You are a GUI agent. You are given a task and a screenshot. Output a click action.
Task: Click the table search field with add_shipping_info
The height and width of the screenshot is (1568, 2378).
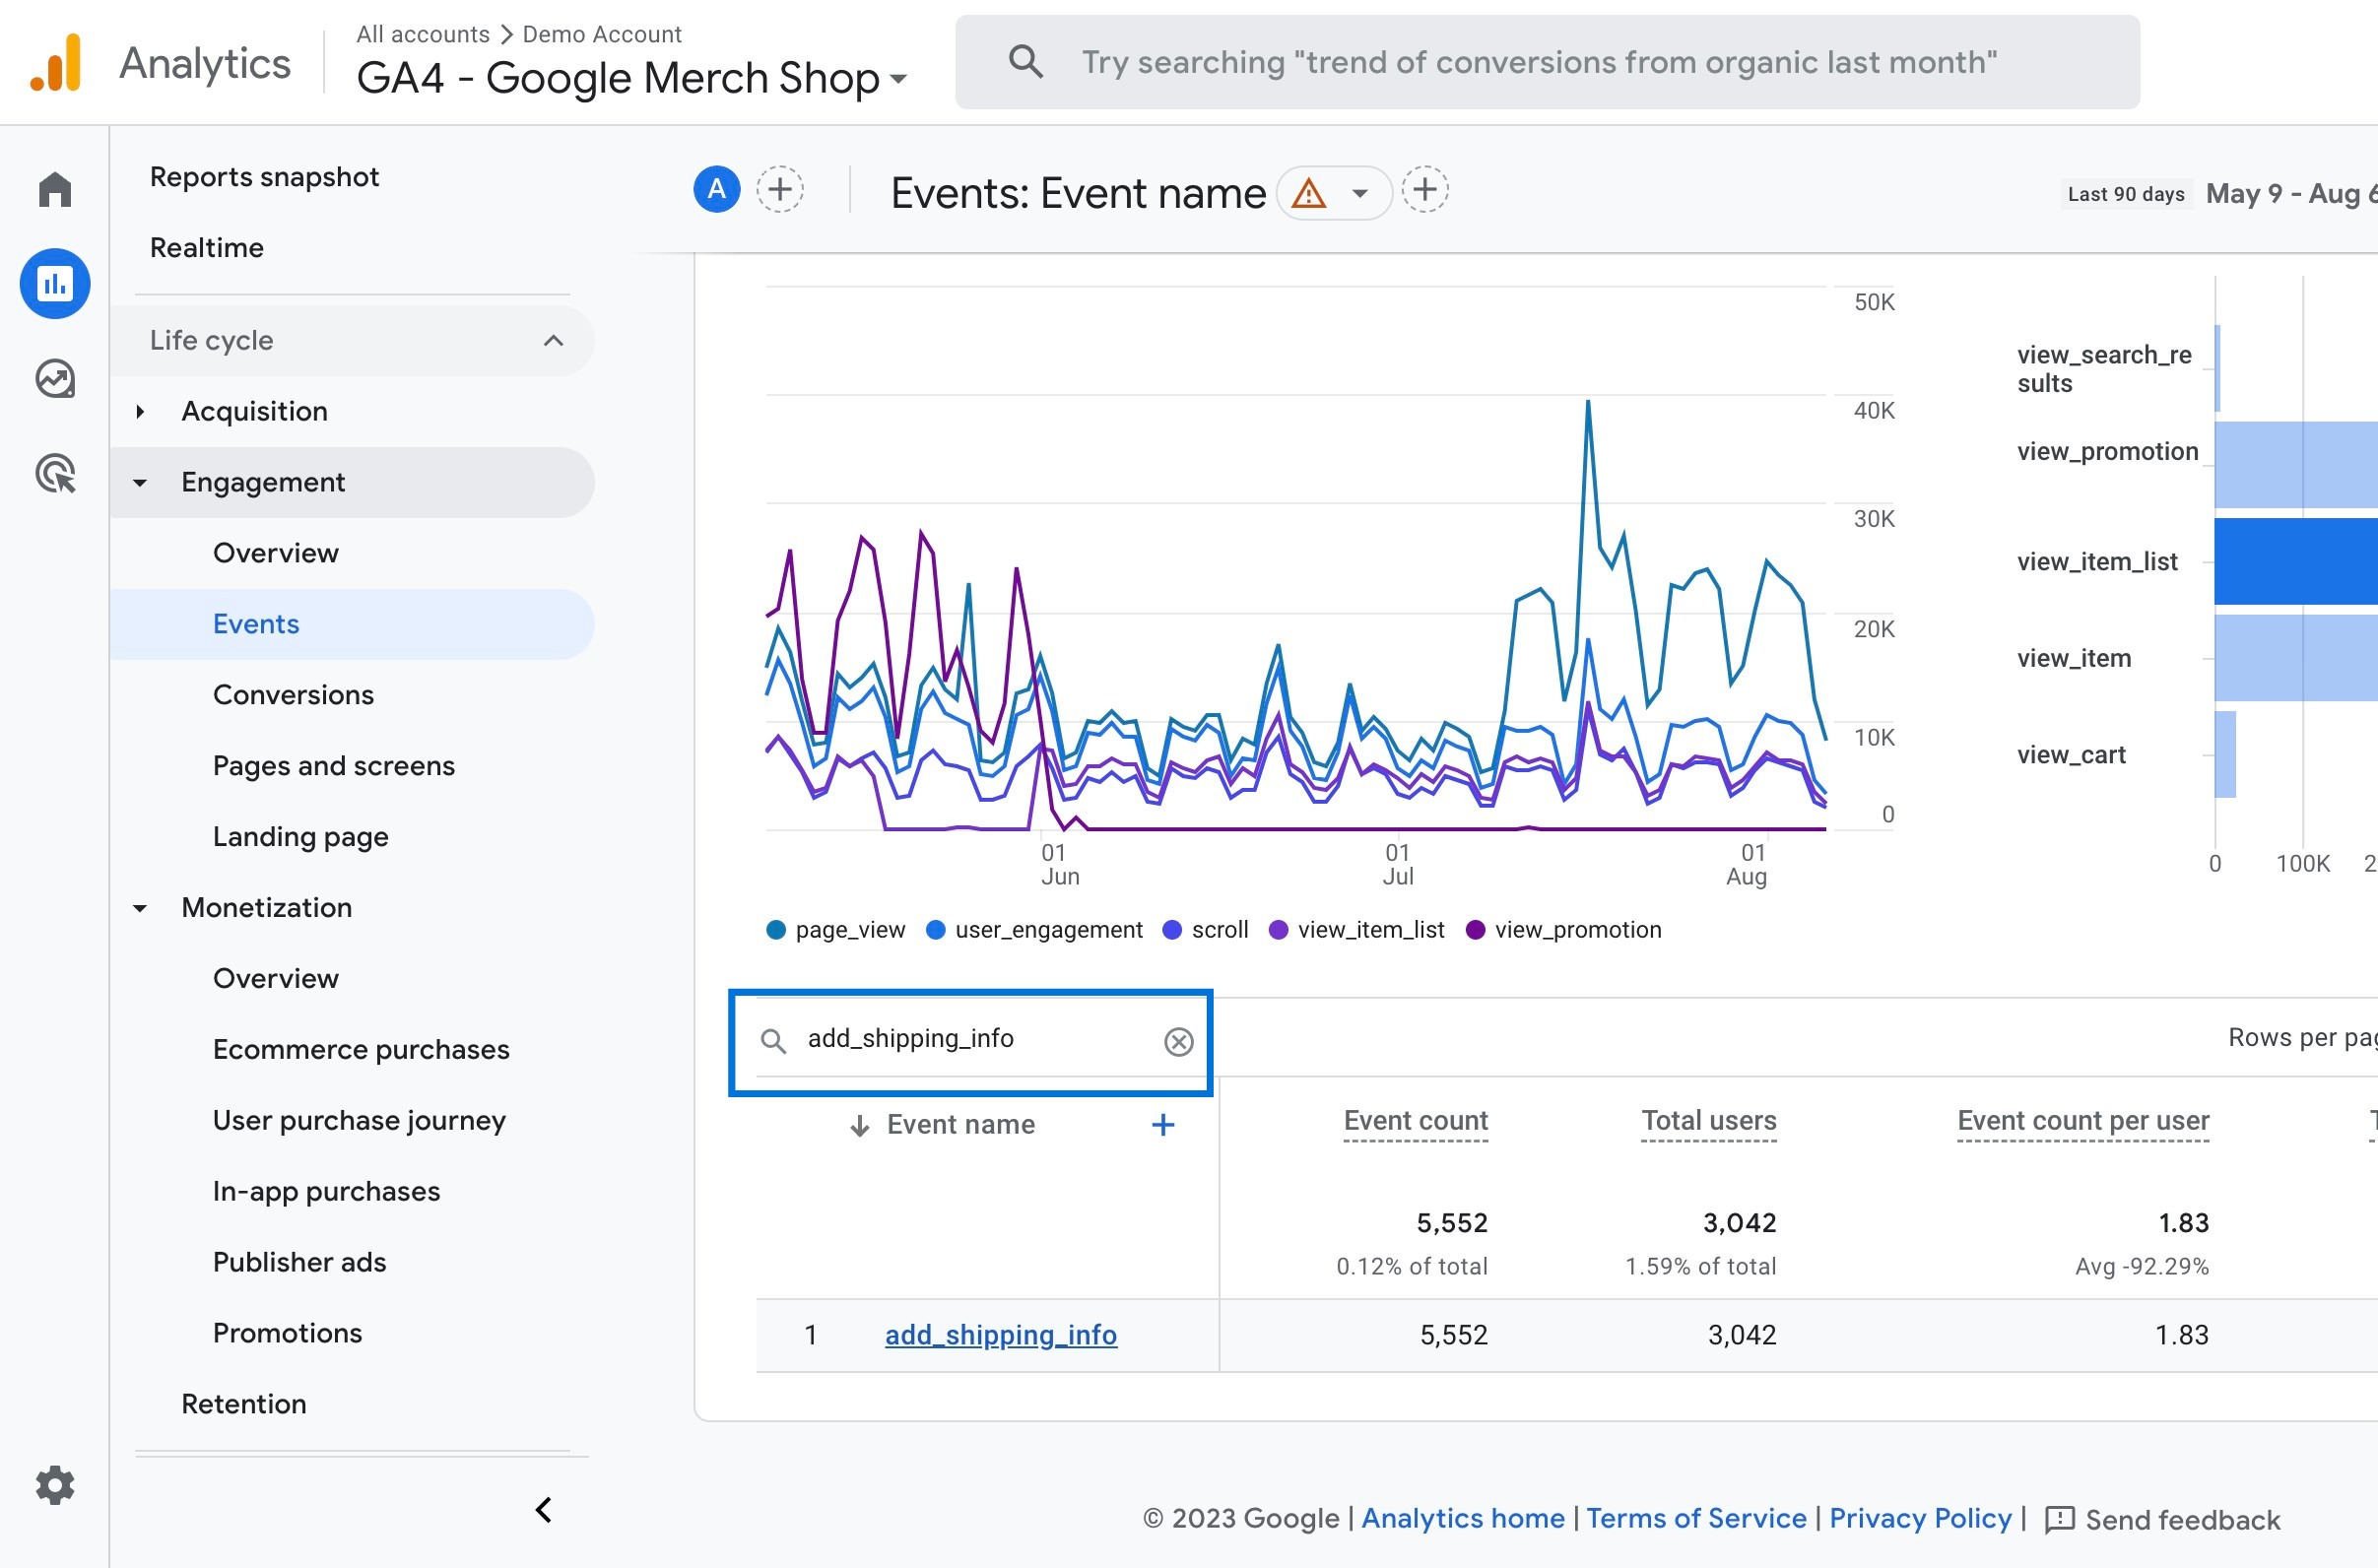tap(970, 1040)
